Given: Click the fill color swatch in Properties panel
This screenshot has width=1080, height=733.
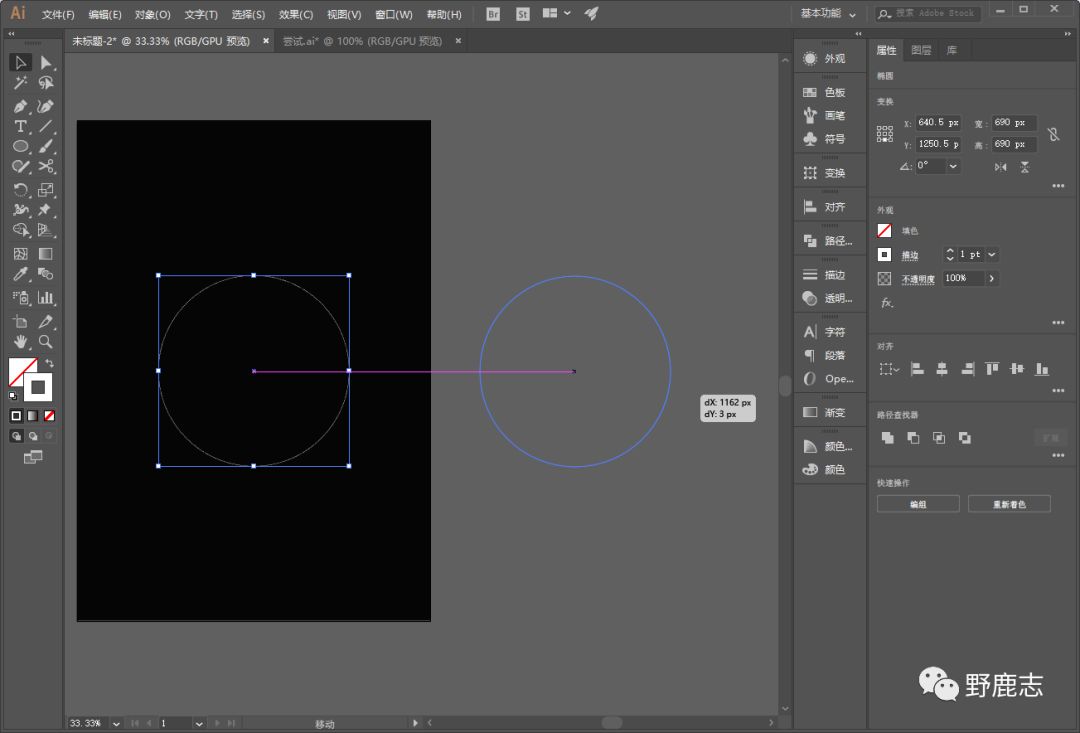Looking at the screenshot, I should coord(884,231).
